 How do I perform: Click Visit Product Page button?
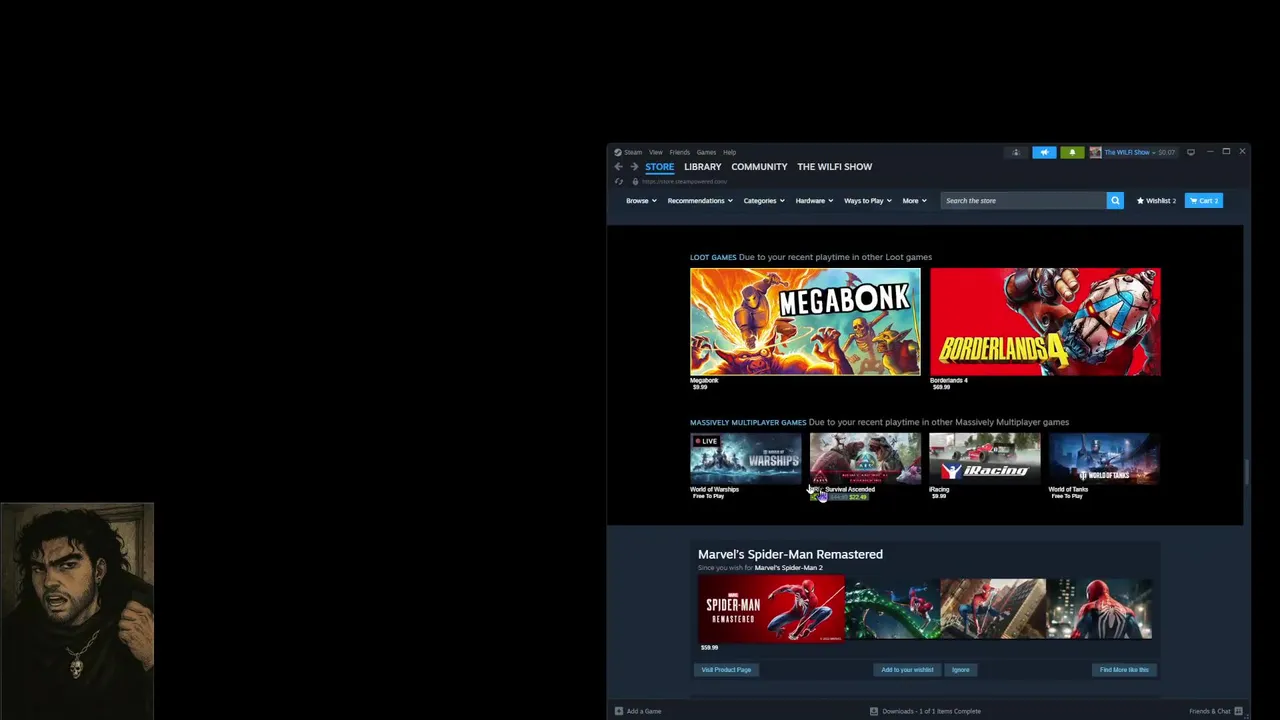tap(726, 670)
